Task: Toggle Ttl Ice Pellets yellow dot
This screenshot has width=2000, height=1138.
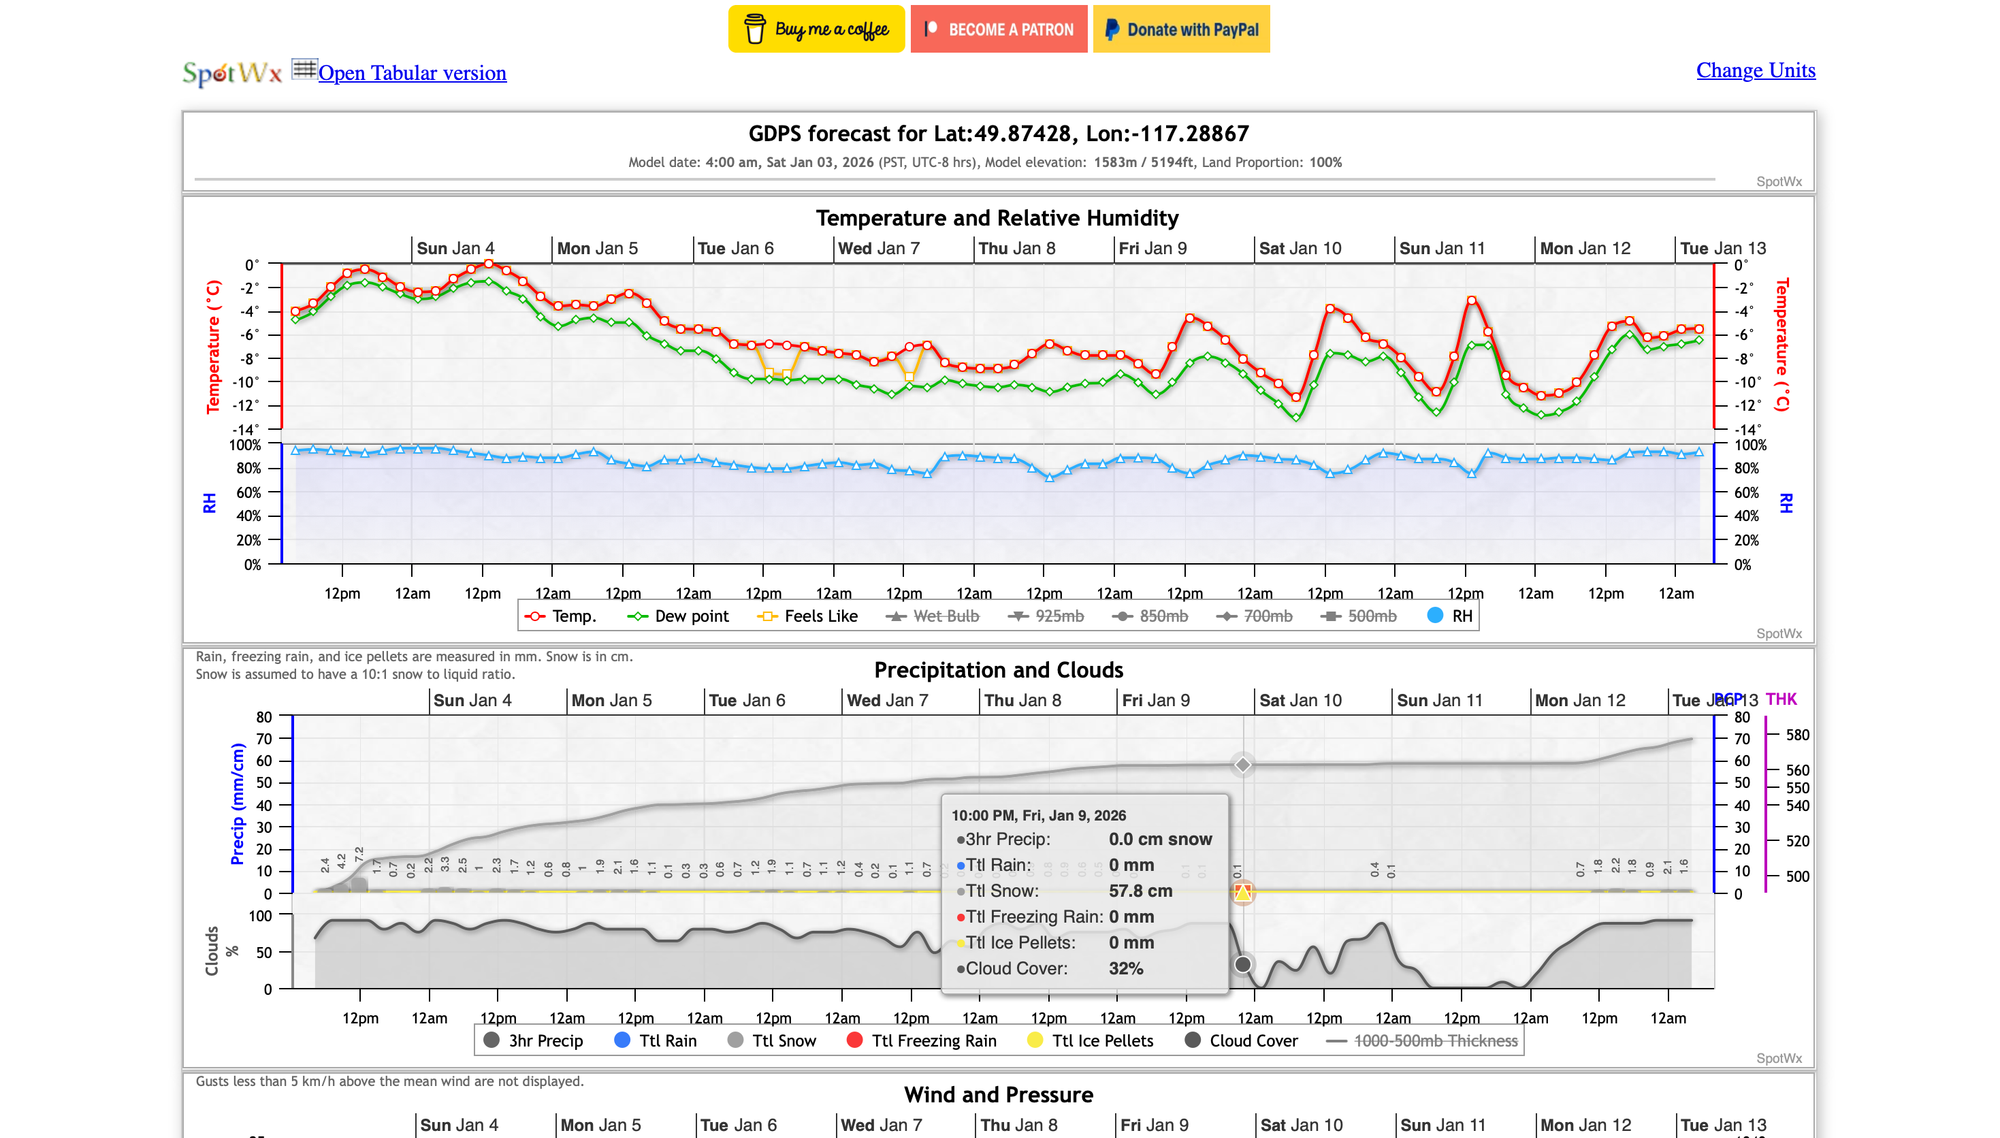Action: coord(1036,1041)
